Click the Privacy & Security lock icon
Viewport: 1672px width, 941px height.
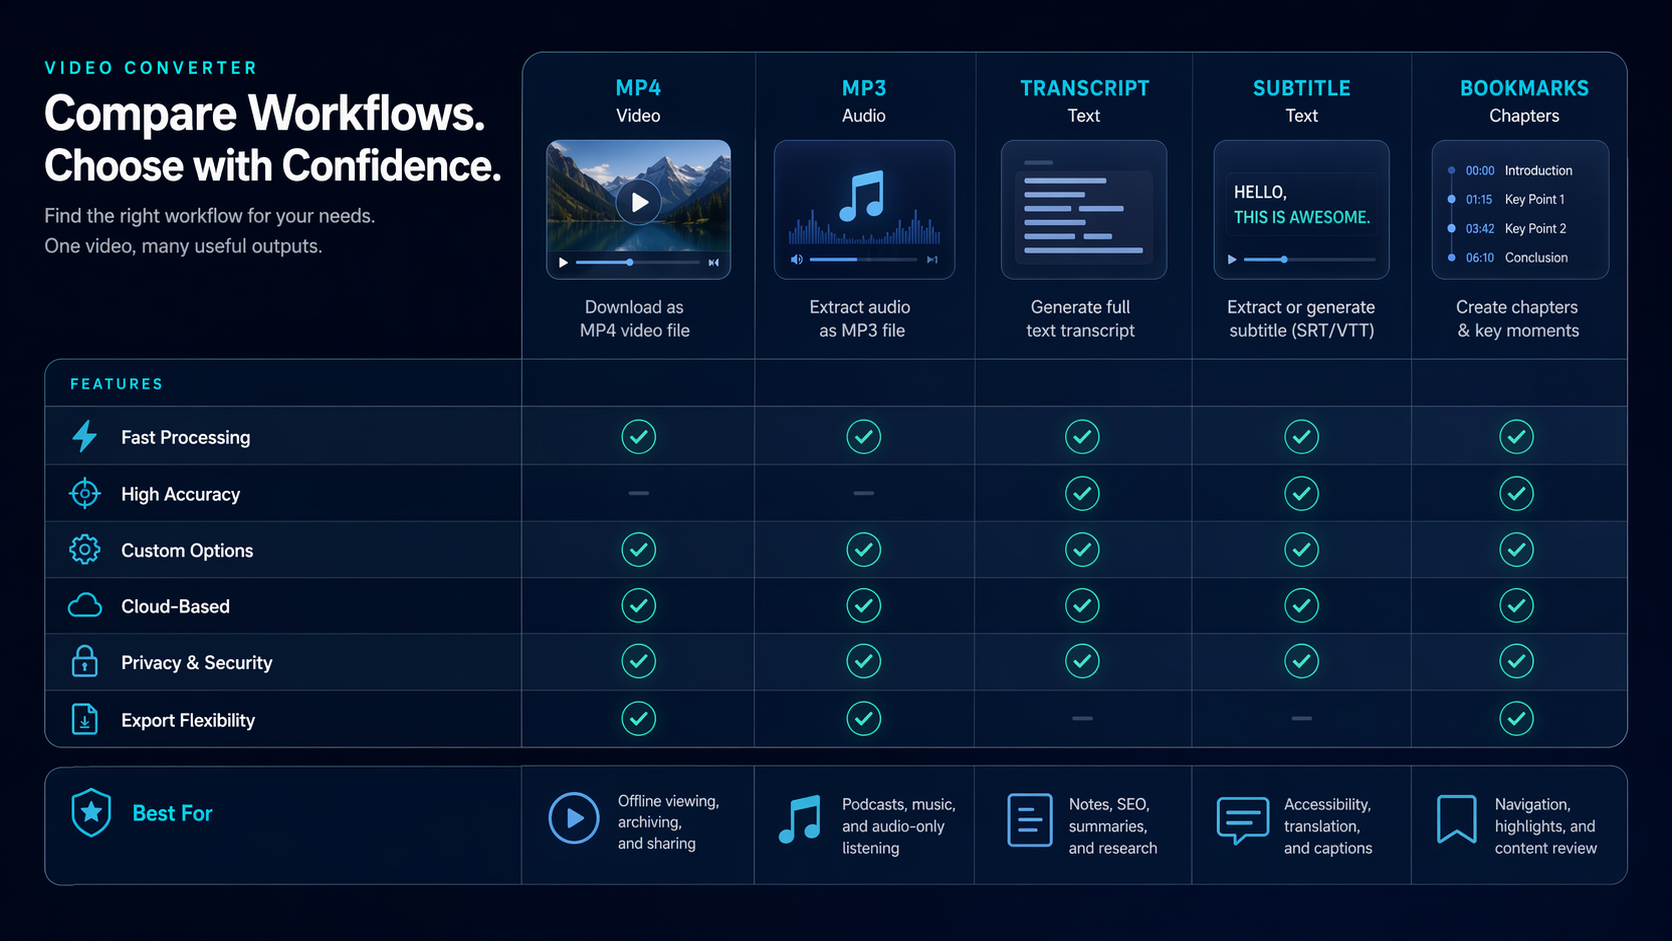[x=85, y=662]
